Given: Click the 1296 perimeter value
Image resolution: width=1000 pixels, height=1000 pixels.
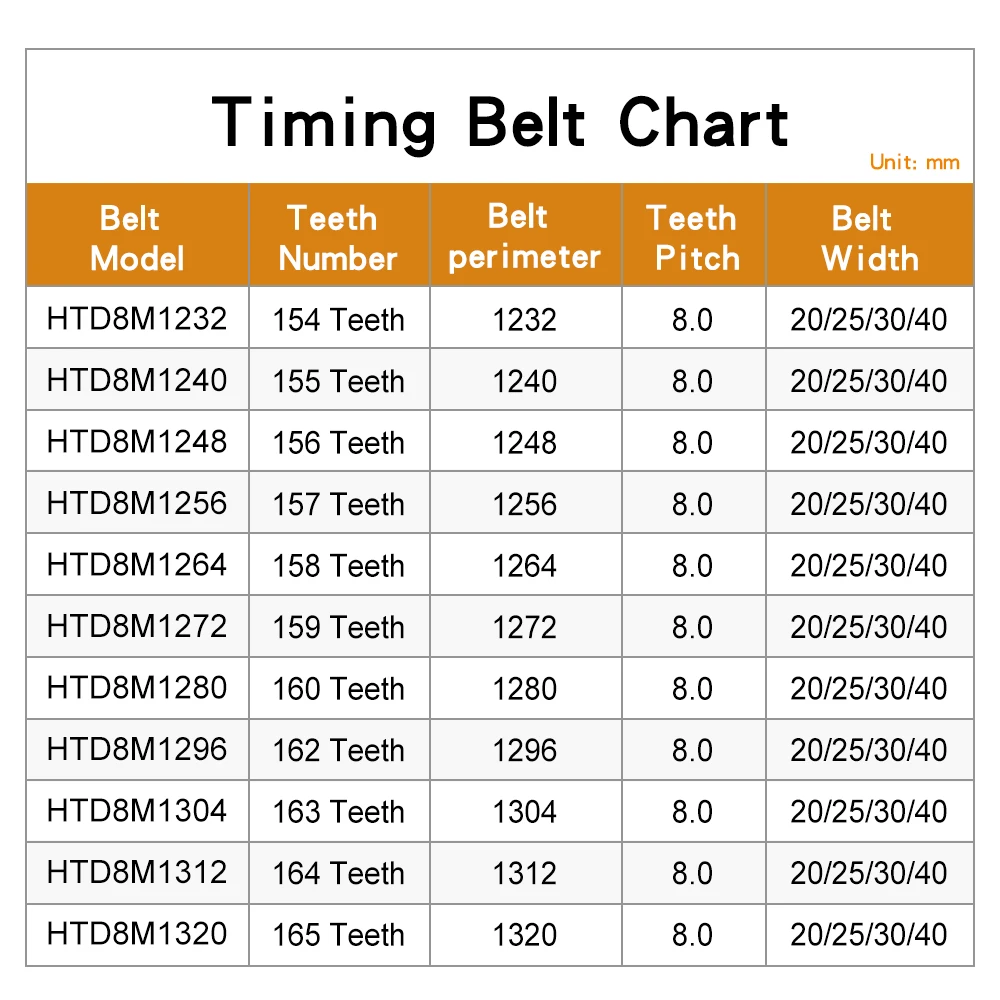Looking at the screenshot, I should 525,749.
